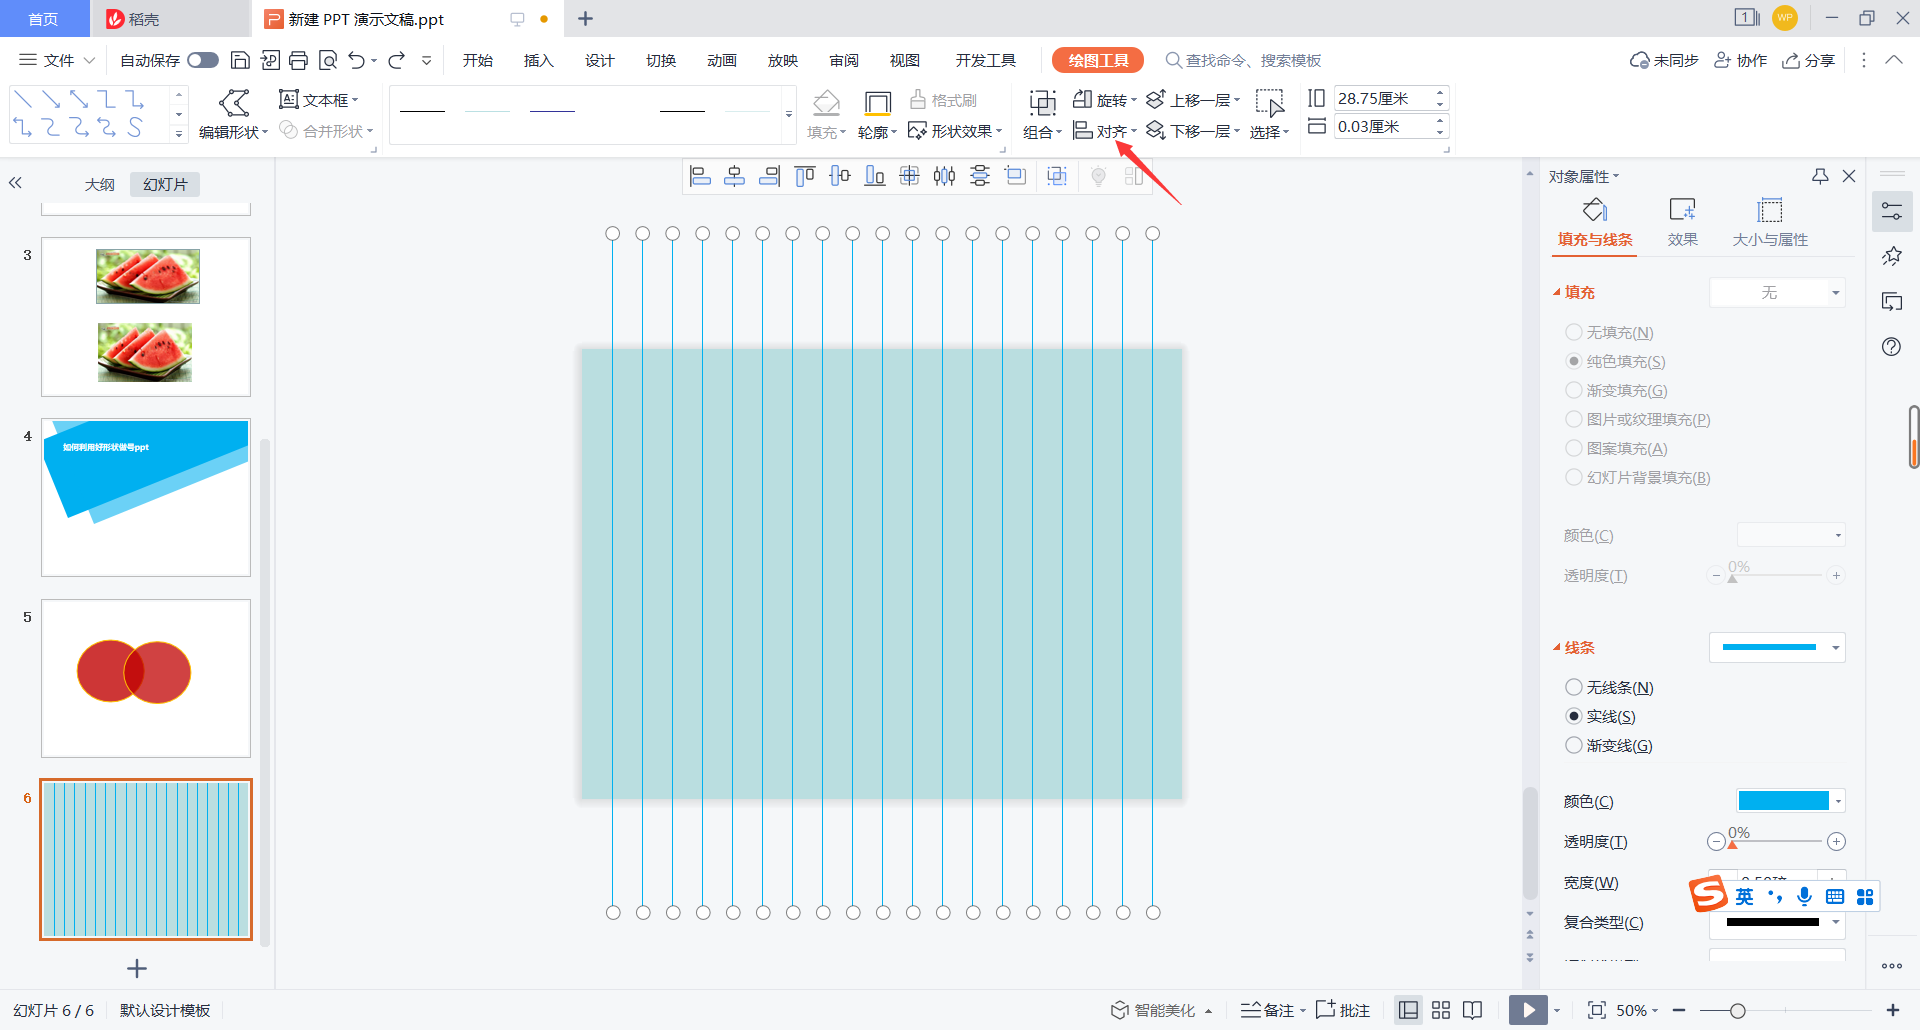Align top icon in floating toolbar
The height and width of the screenshot is (1030, 1920).
coord(805,177)
